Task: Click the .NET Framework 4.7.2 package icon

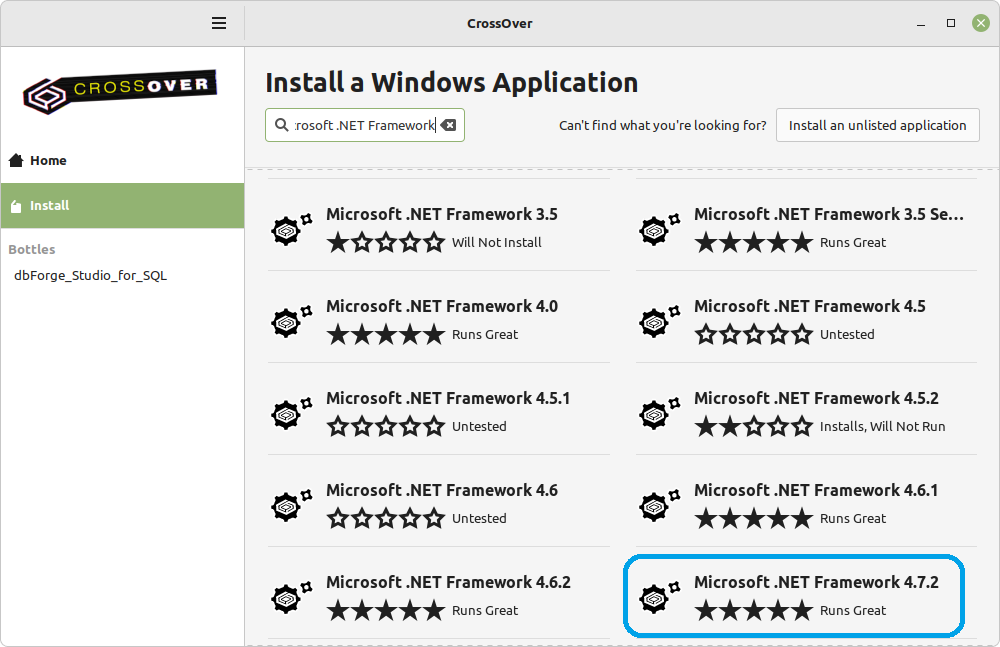Action: point(656,598)
